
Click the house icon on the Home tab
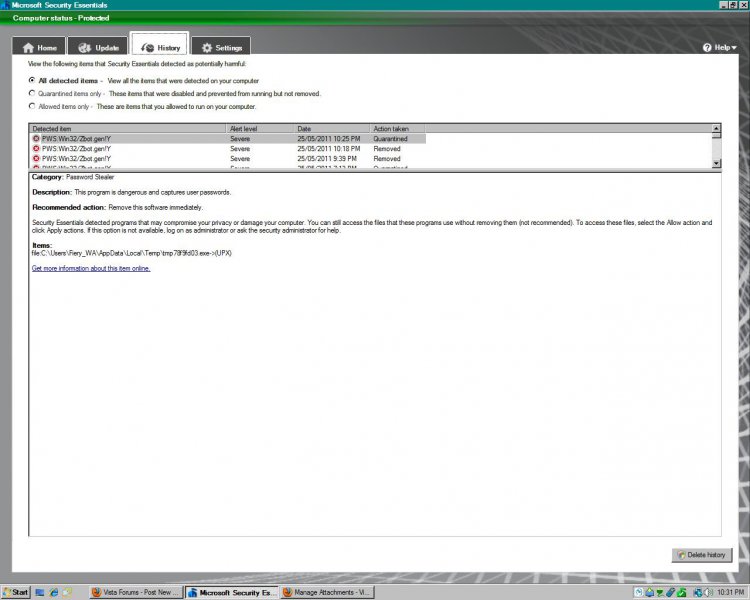tap(28, 47)
